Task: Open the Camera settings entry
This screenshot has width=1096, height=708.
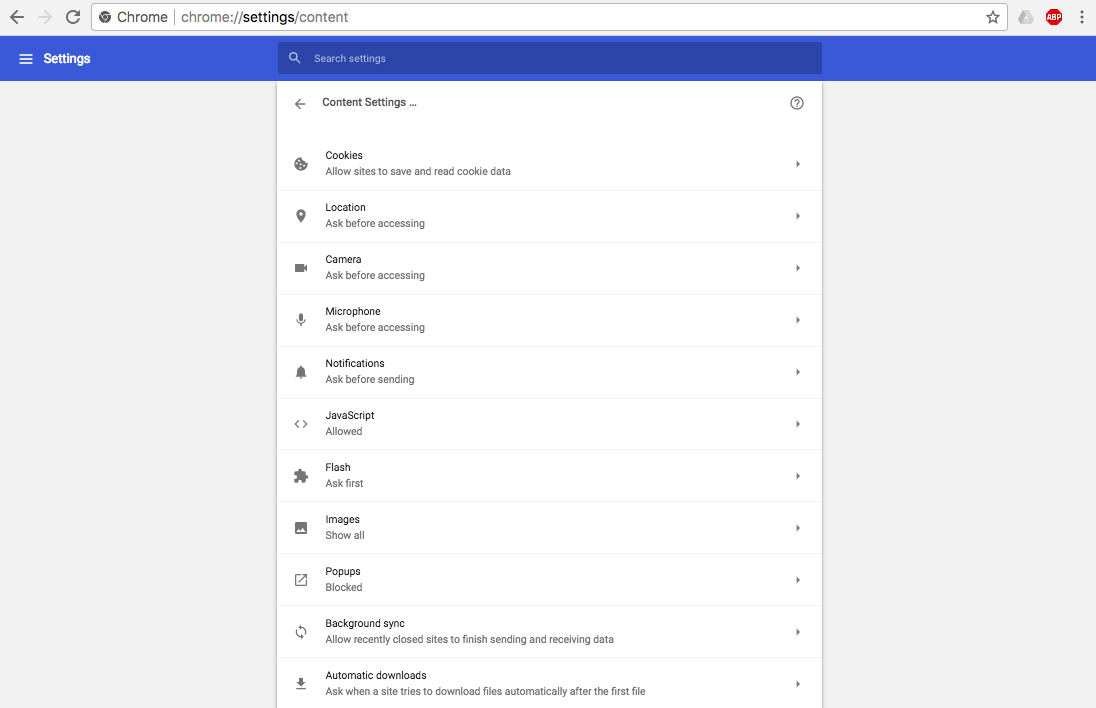Action: (x=549, y=268)
